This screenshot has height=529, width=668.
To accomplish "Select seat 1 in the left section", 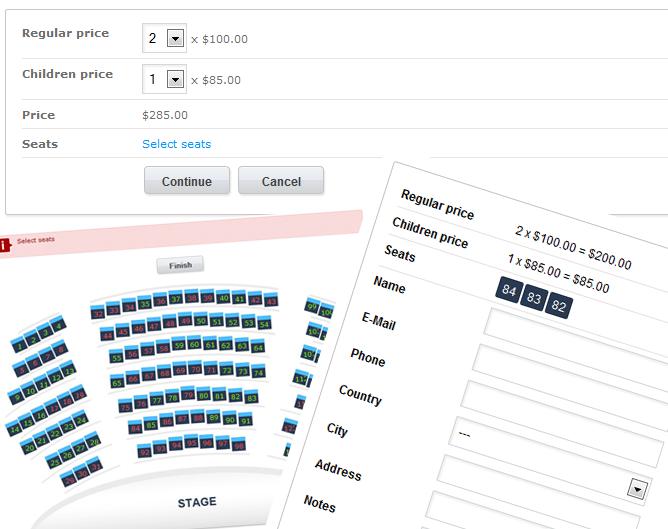I will (18, 344).
